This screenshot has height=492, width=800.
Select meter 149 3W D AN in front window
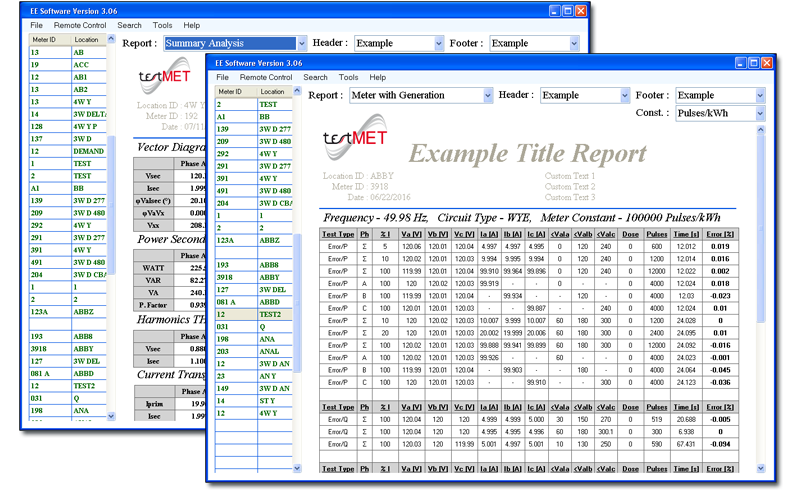pos(254,388)
